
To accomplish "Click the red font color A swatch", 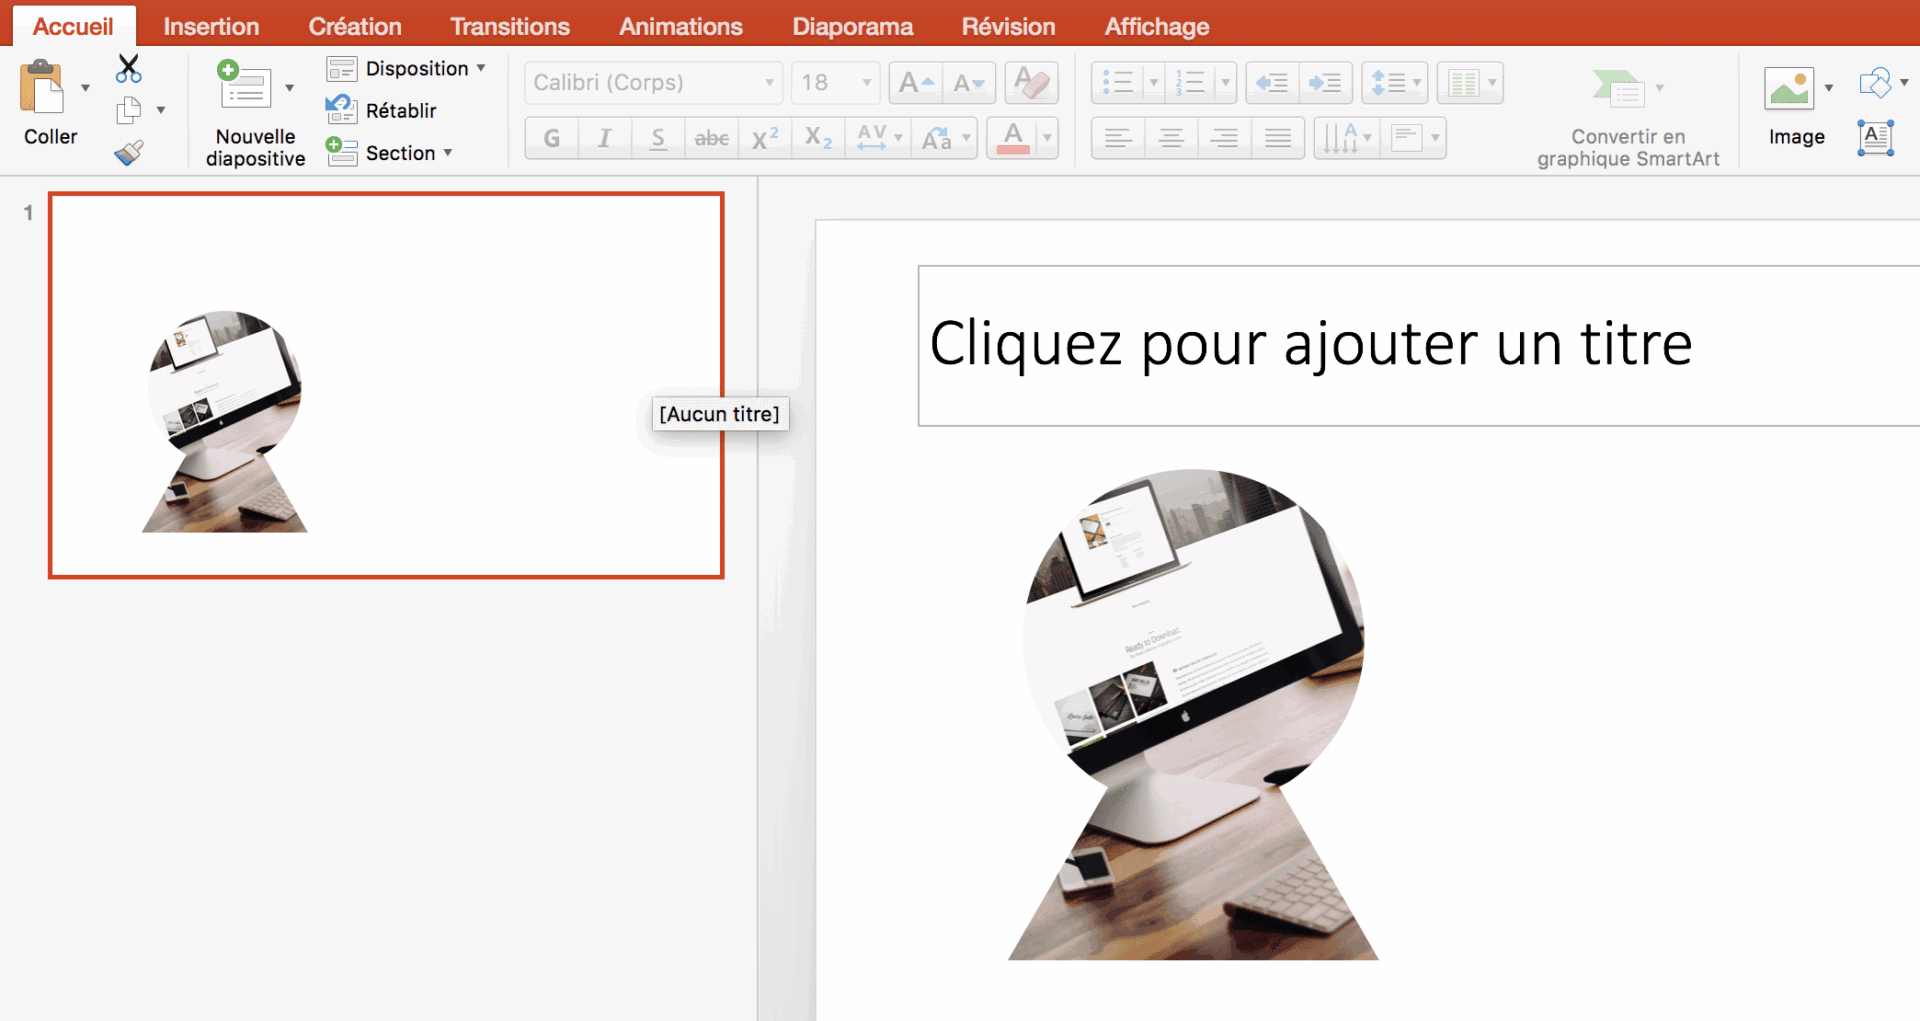I will point(1013,138).
